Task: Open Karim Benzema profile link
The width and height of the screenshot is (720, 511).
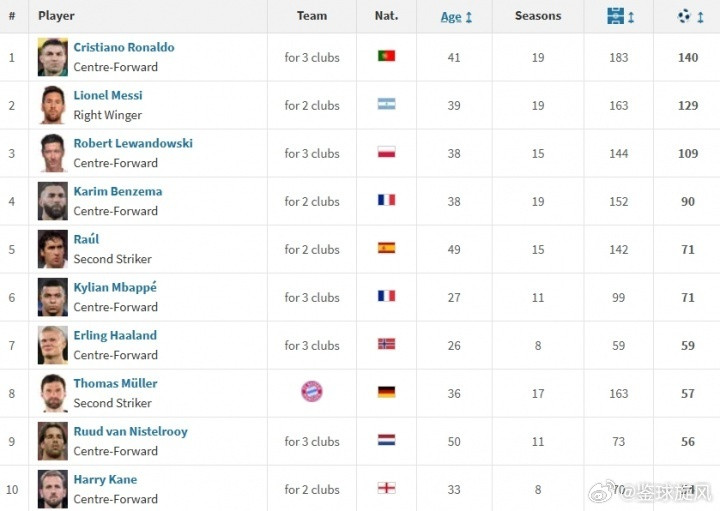Action: (118, 191)
